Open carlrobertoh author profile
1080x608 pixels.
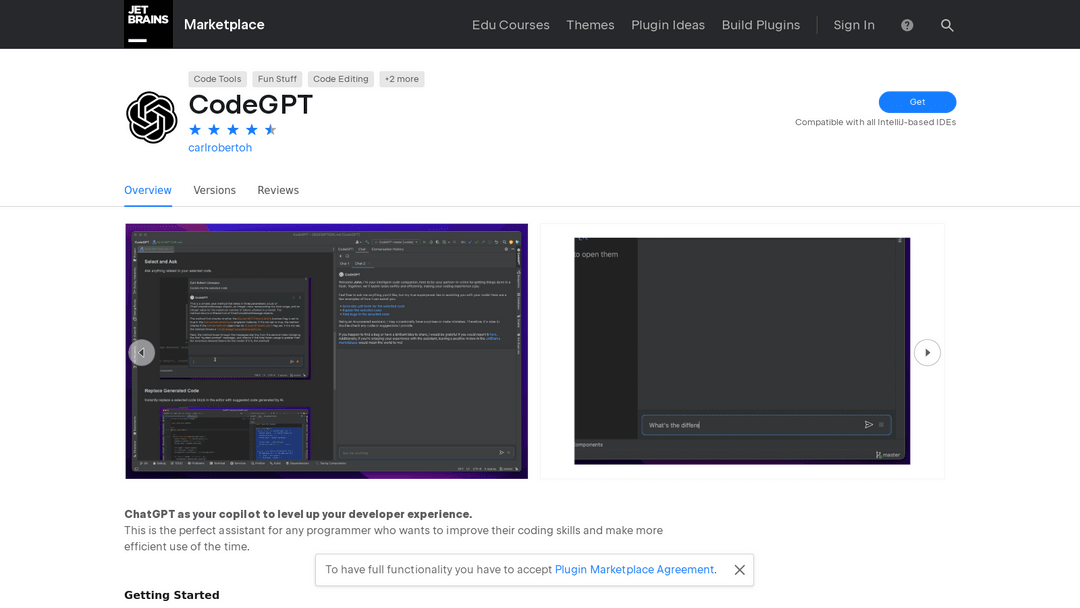[x=220, y=147]
